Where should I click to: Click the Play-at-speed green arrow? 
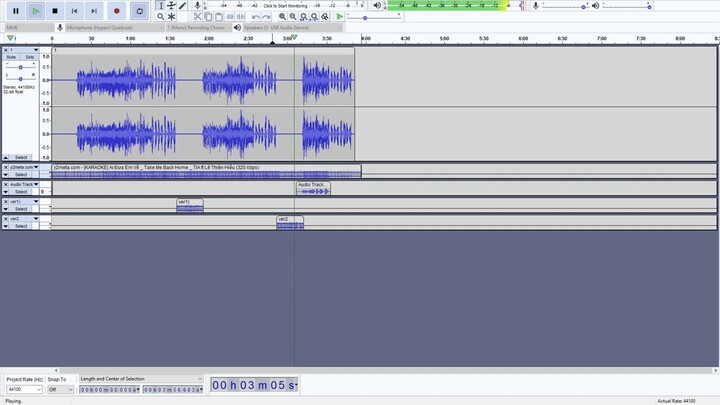[x=339, y=17]
